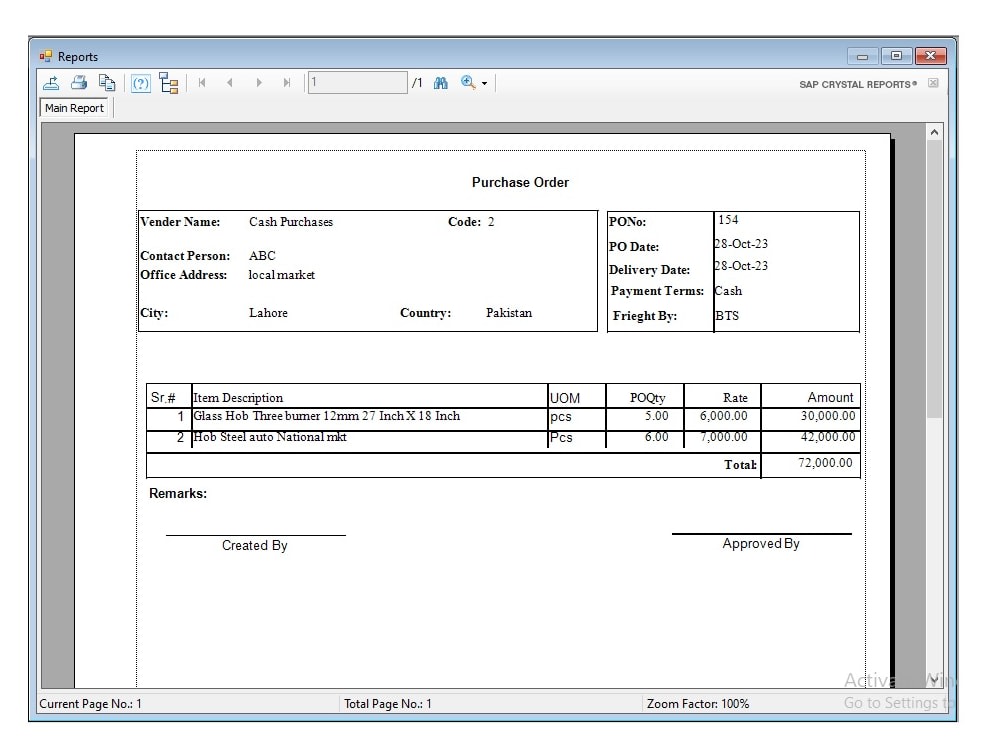Click the SAP Crystal Reports label

(858, 85)
